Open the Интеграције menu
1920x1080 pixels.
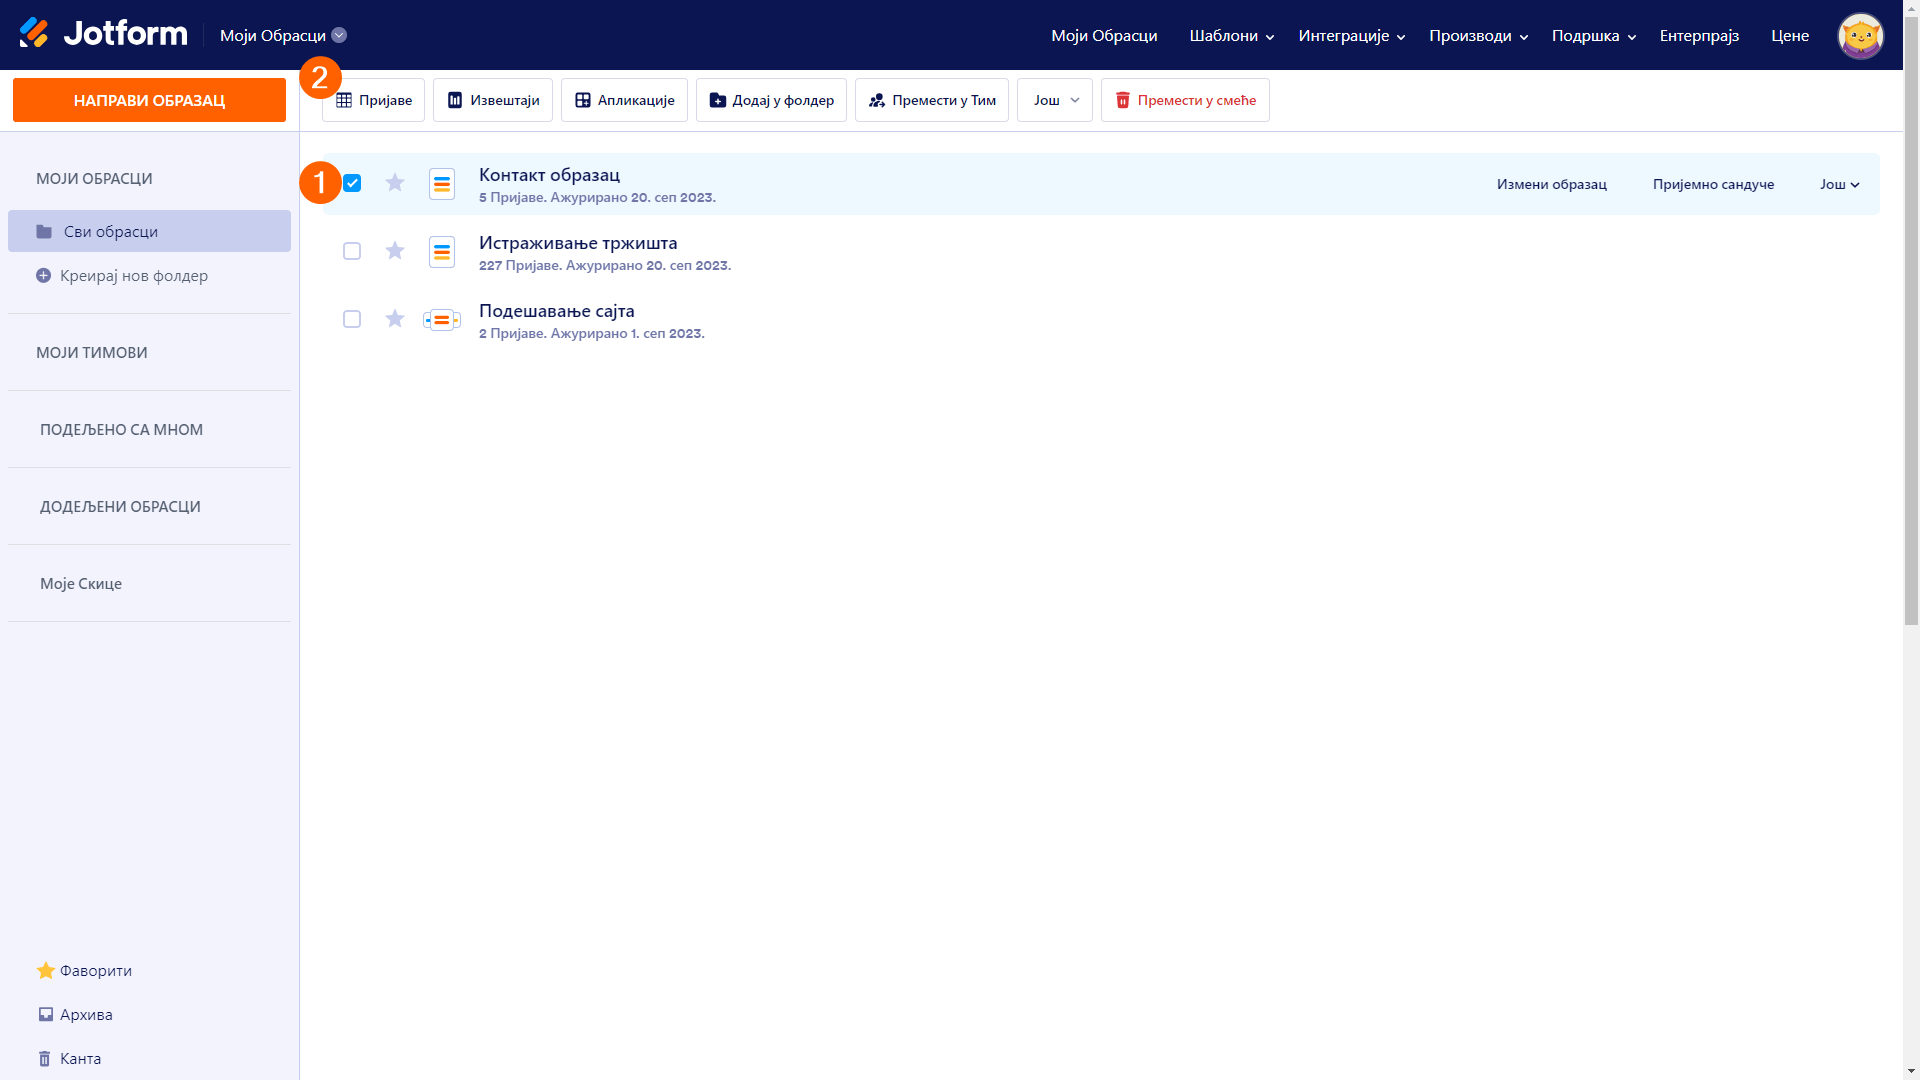(1351, 36)
